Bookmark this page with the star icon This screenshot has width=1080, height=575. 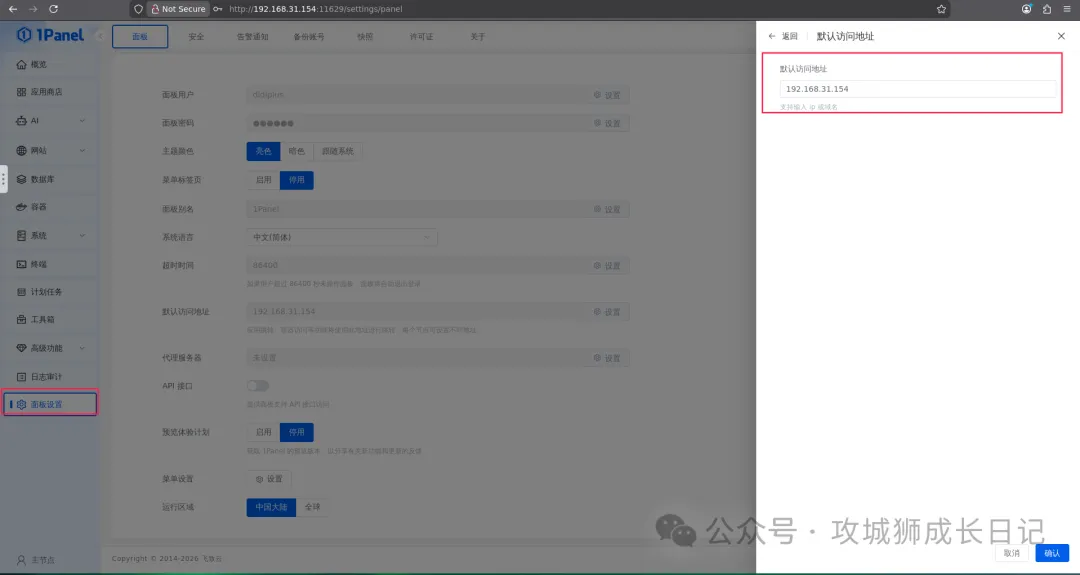coord(941,9)
